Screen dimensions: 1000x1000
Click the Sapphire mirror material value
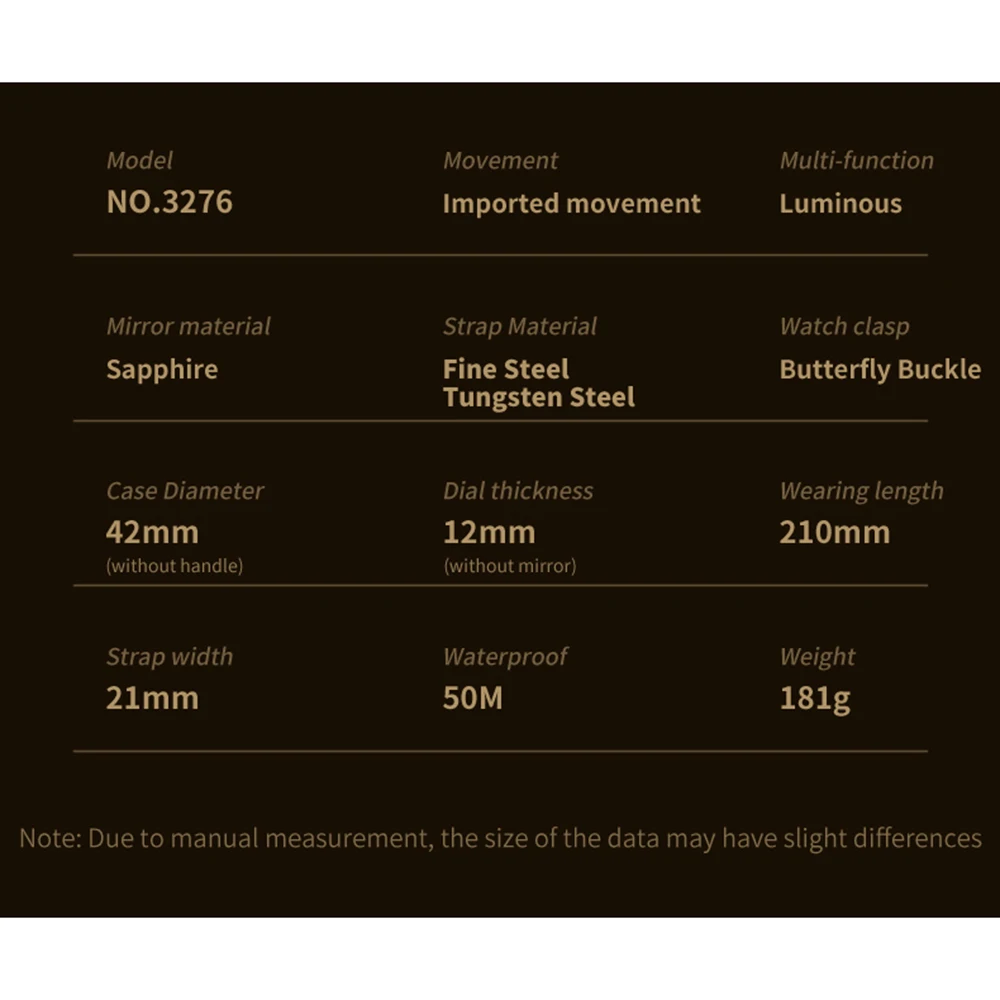pyautogui.click(x=162, y=369)
